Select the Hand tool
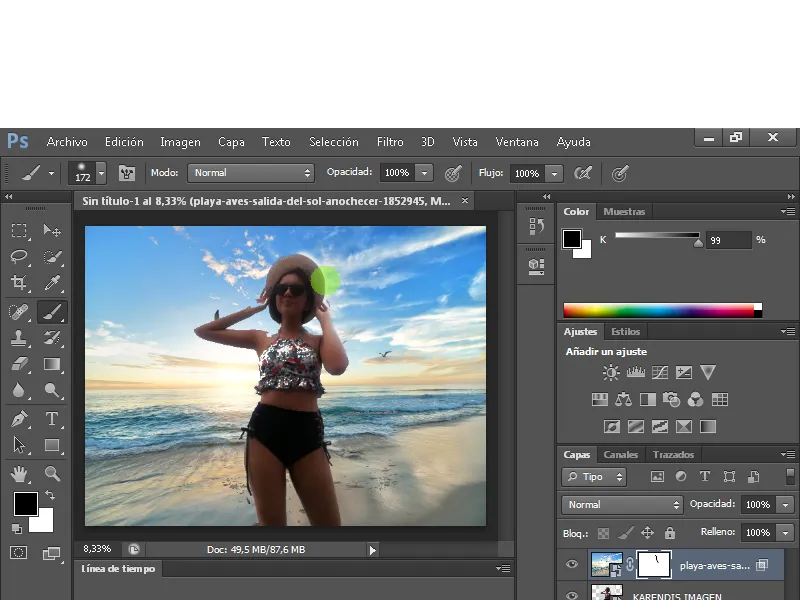Viewport: 800px width, 600px height. [x=19, y=474]
